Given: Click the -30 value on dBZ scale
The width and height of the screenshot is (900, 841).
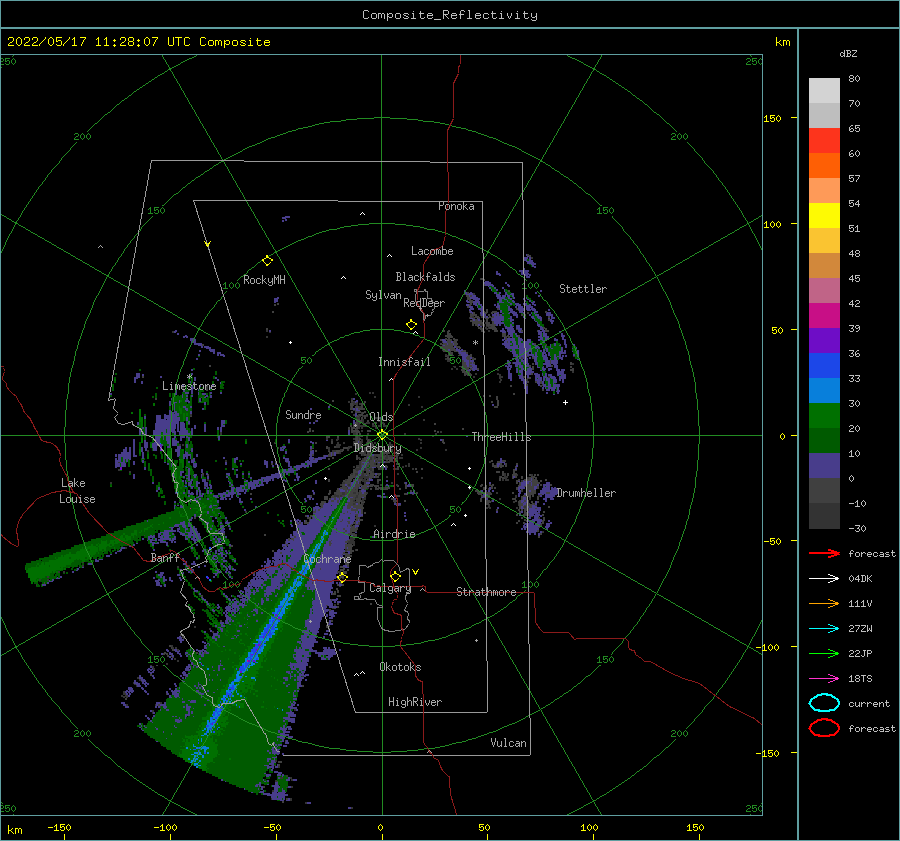Looking at the screenshot, I should point(857,528).
